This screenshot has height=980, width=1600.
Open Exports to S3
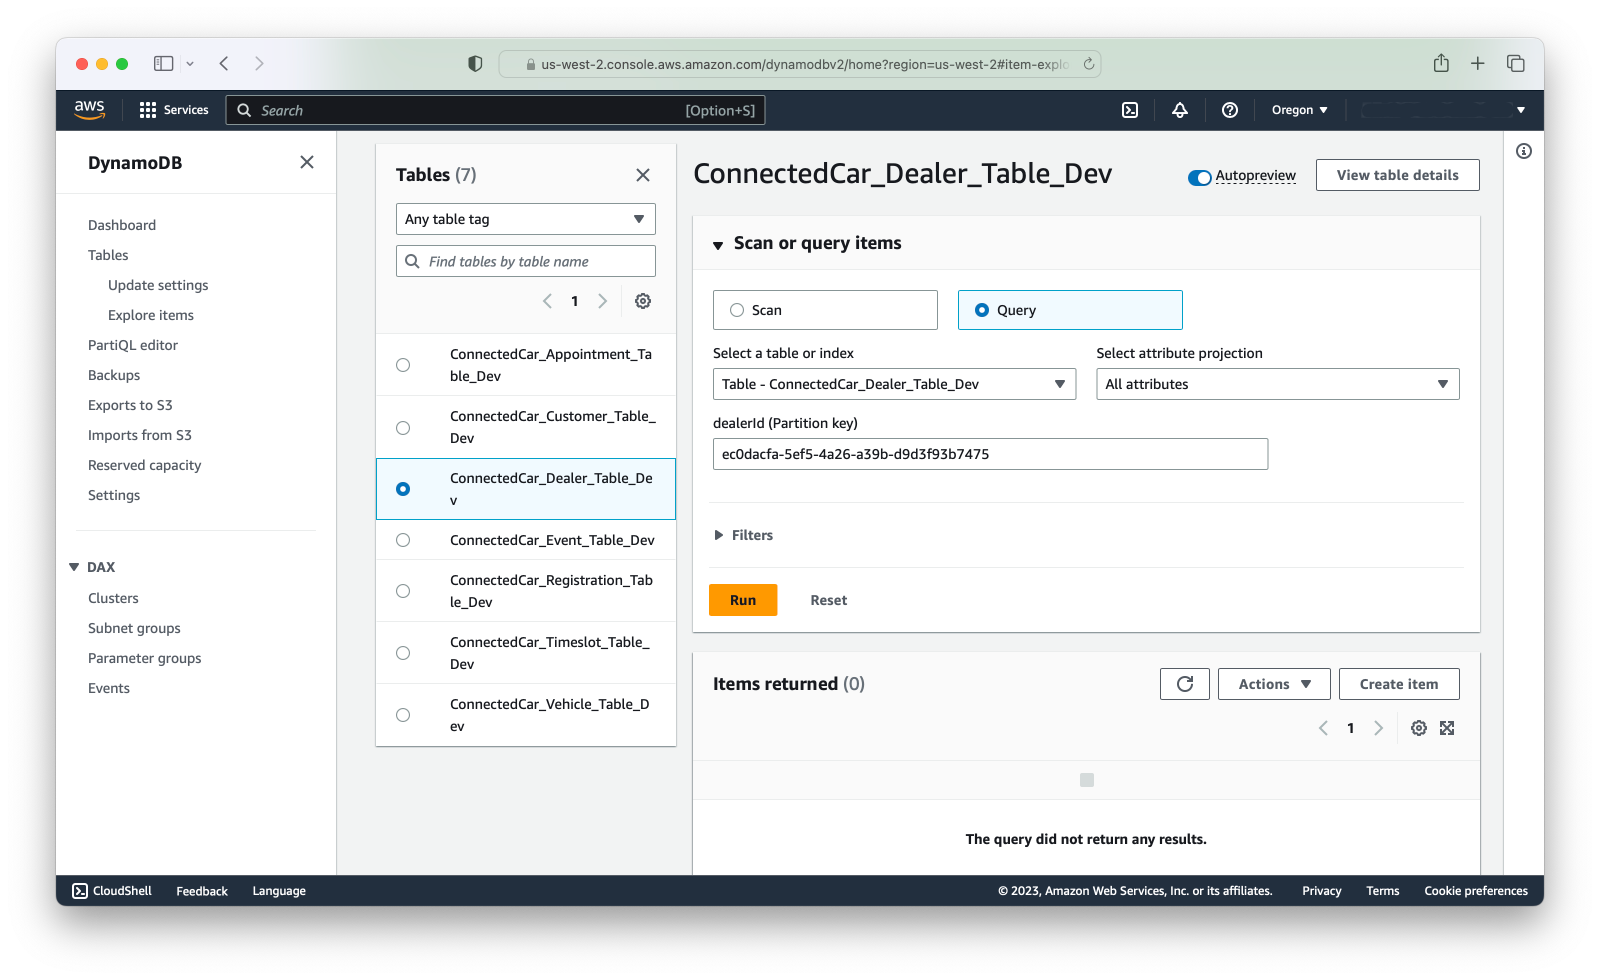click(x=130, y=405)
